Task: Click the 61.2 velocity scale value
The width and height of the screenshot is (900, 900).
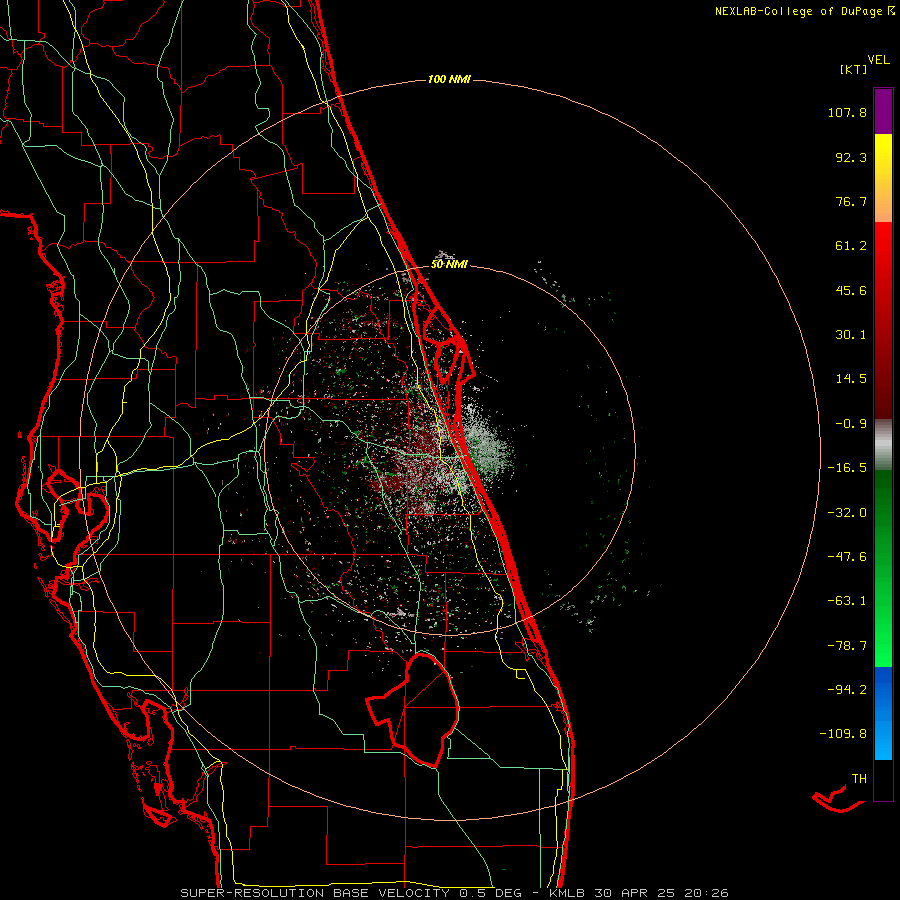Action: point(851,246)
